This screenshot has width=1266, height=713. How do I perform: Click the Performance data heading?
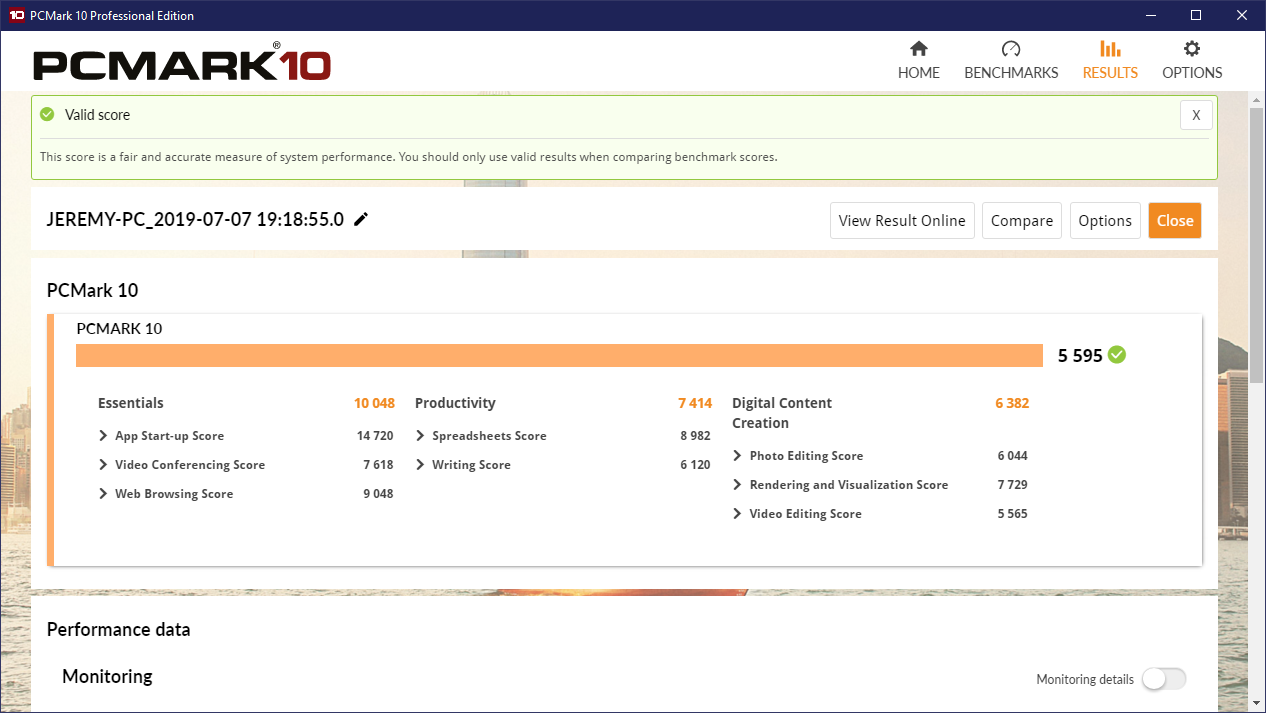[118, 629]
